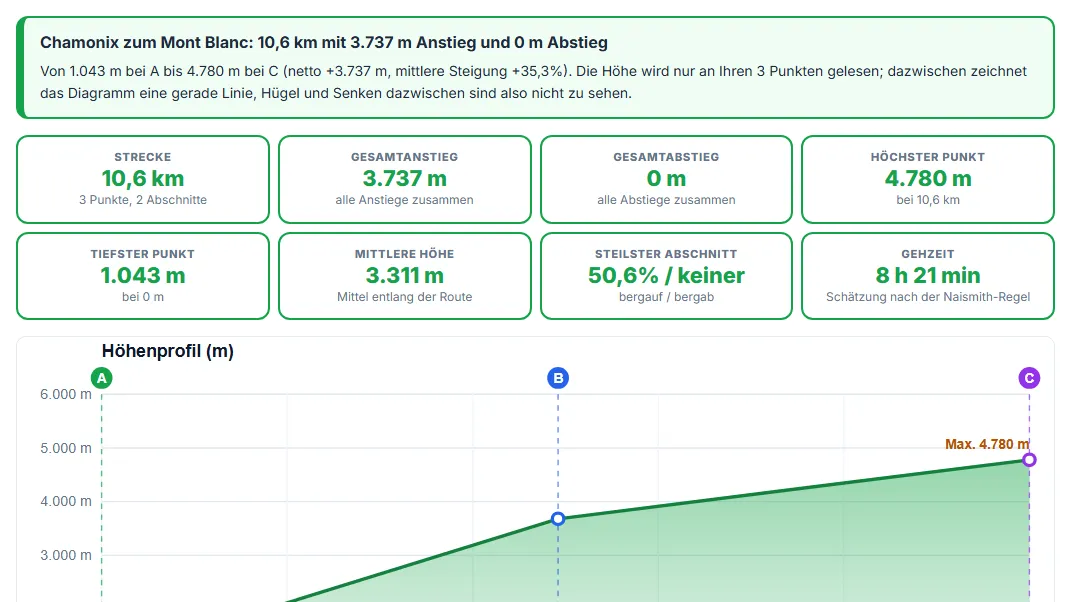Click the 'bei 0 m' caption
The width and height of the screenshot is (1071, 602).
click(143, 297)
